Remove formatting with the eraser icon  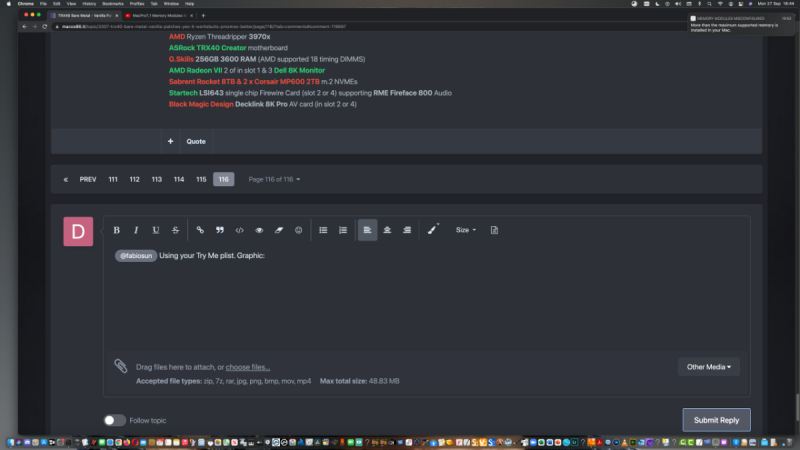[279, 230]
